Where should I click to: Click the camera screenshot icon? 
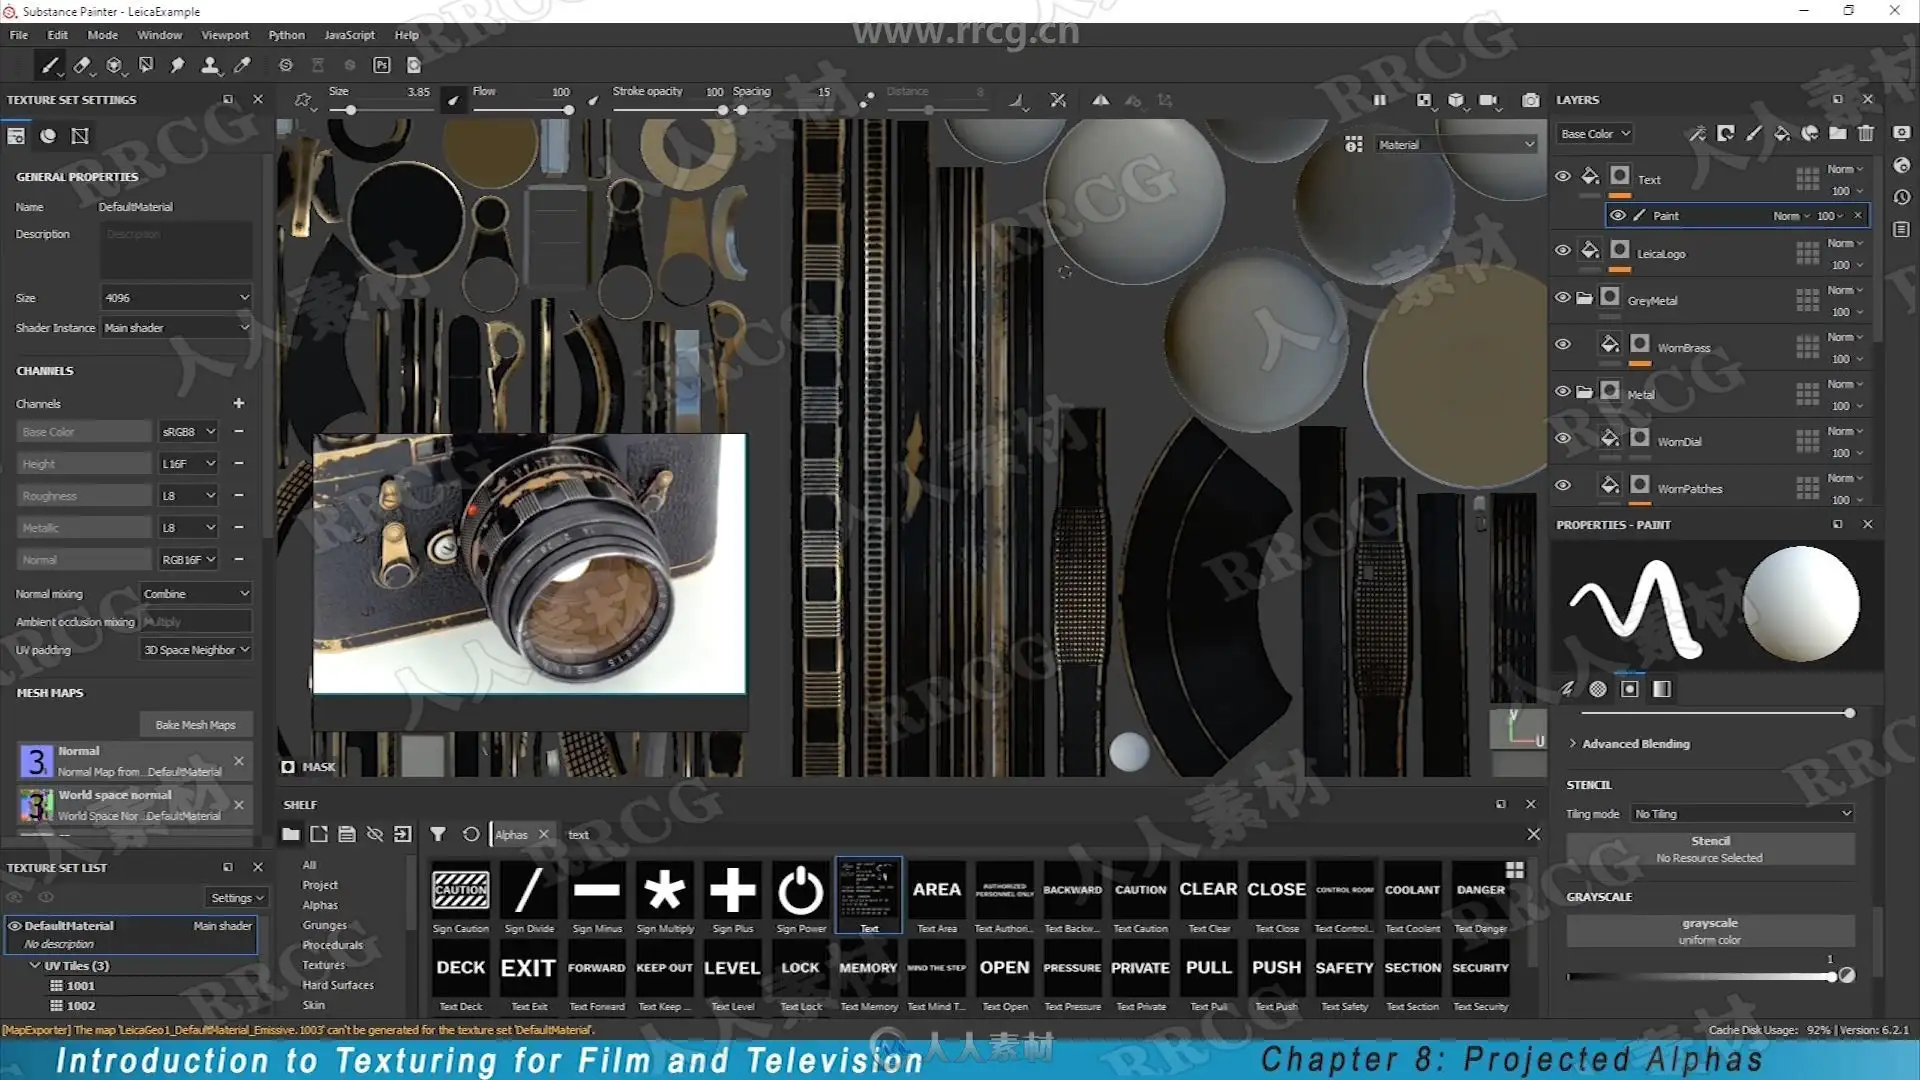point(1530,100)
